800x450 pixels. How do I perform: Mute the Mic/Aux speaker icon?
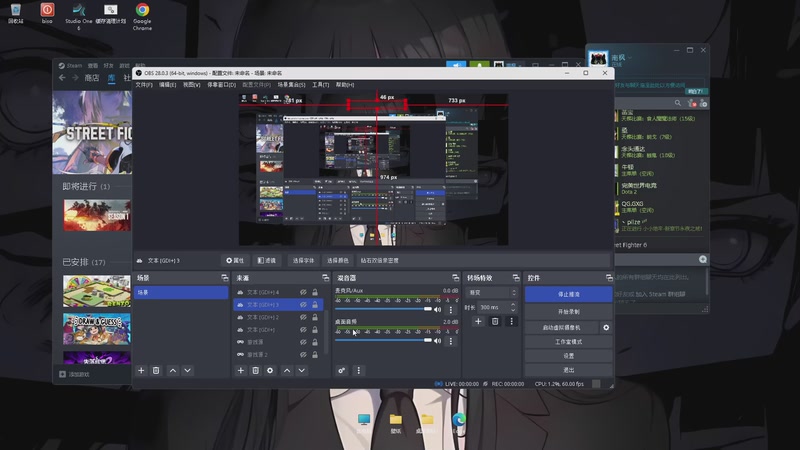click(x=437, y=310)
